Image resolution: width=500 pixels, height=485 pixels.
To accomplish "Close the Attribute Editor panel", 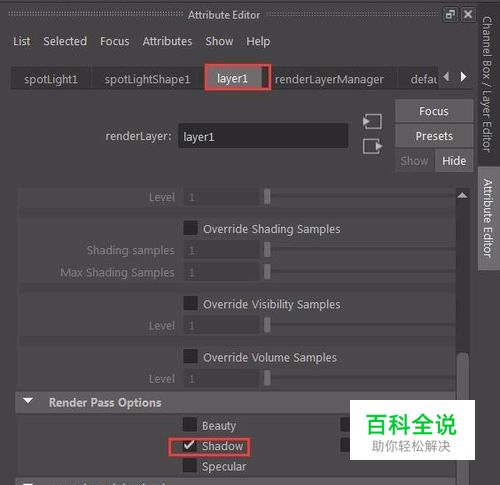I will pos(468,14).
